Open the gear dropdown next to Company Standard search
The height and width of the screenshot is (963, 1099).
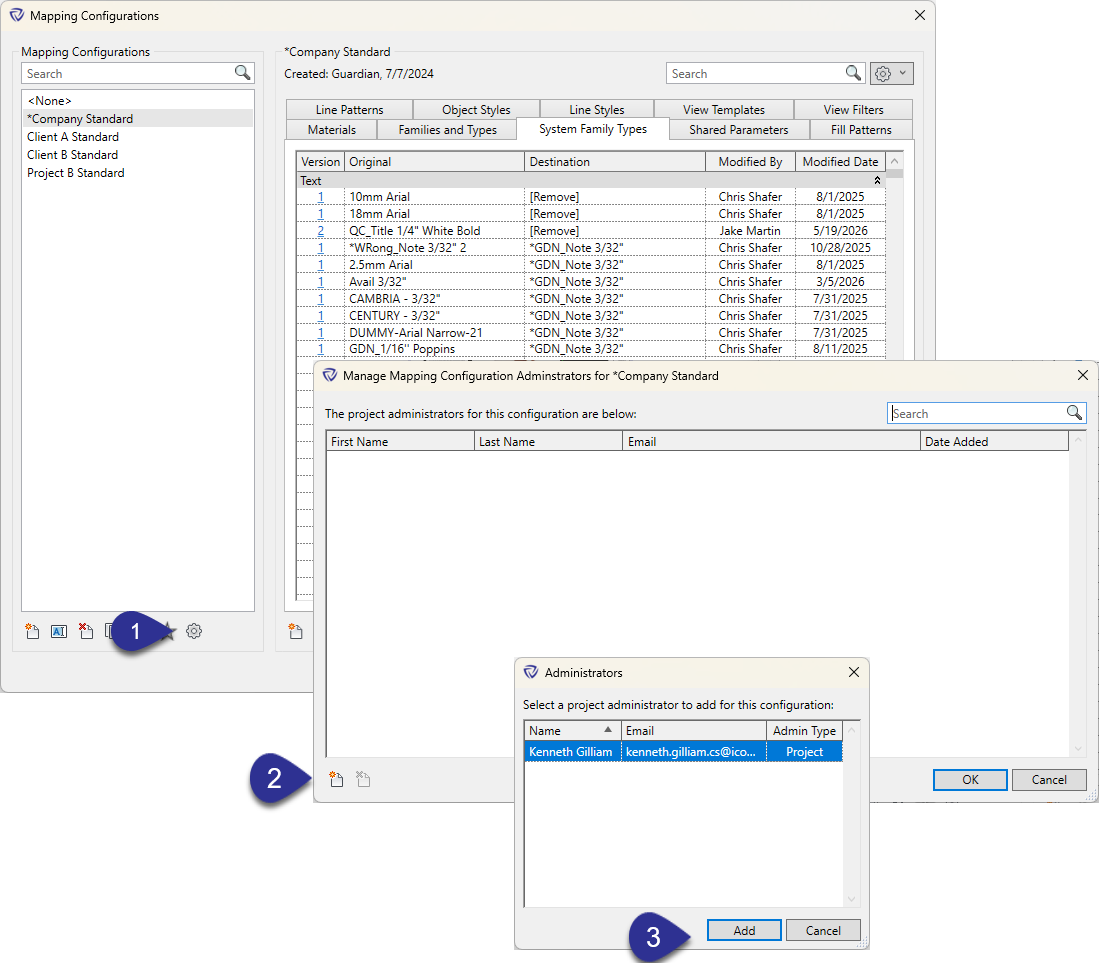point(892,74)
